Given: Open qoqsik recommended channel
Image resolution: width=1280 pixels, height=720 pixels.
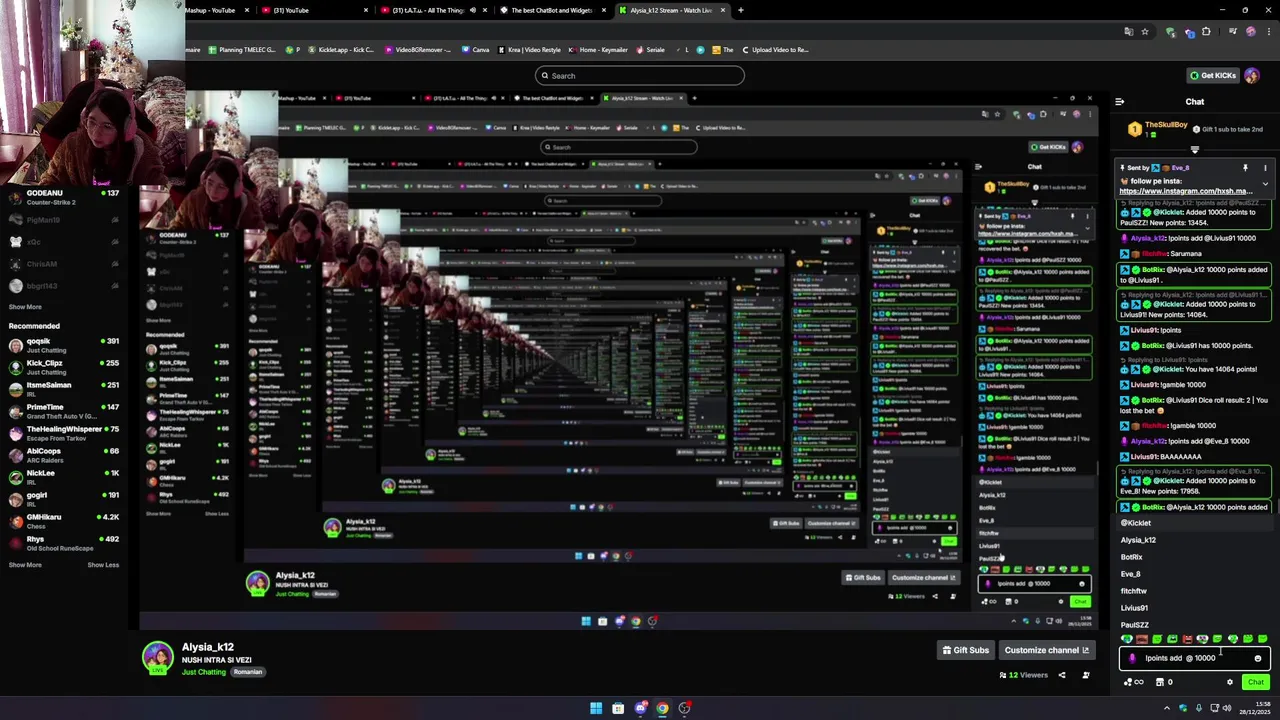Looking at the screenshot, I should (x=65, y=346).
